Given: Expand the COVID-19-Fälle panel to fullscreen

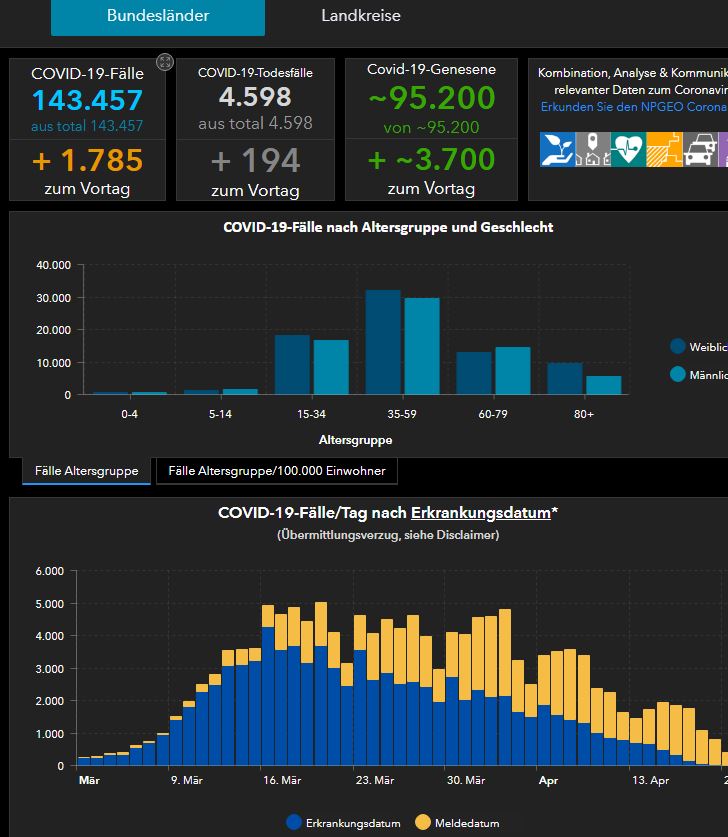Looking at the screenshot, I should (x=165, y=62).
